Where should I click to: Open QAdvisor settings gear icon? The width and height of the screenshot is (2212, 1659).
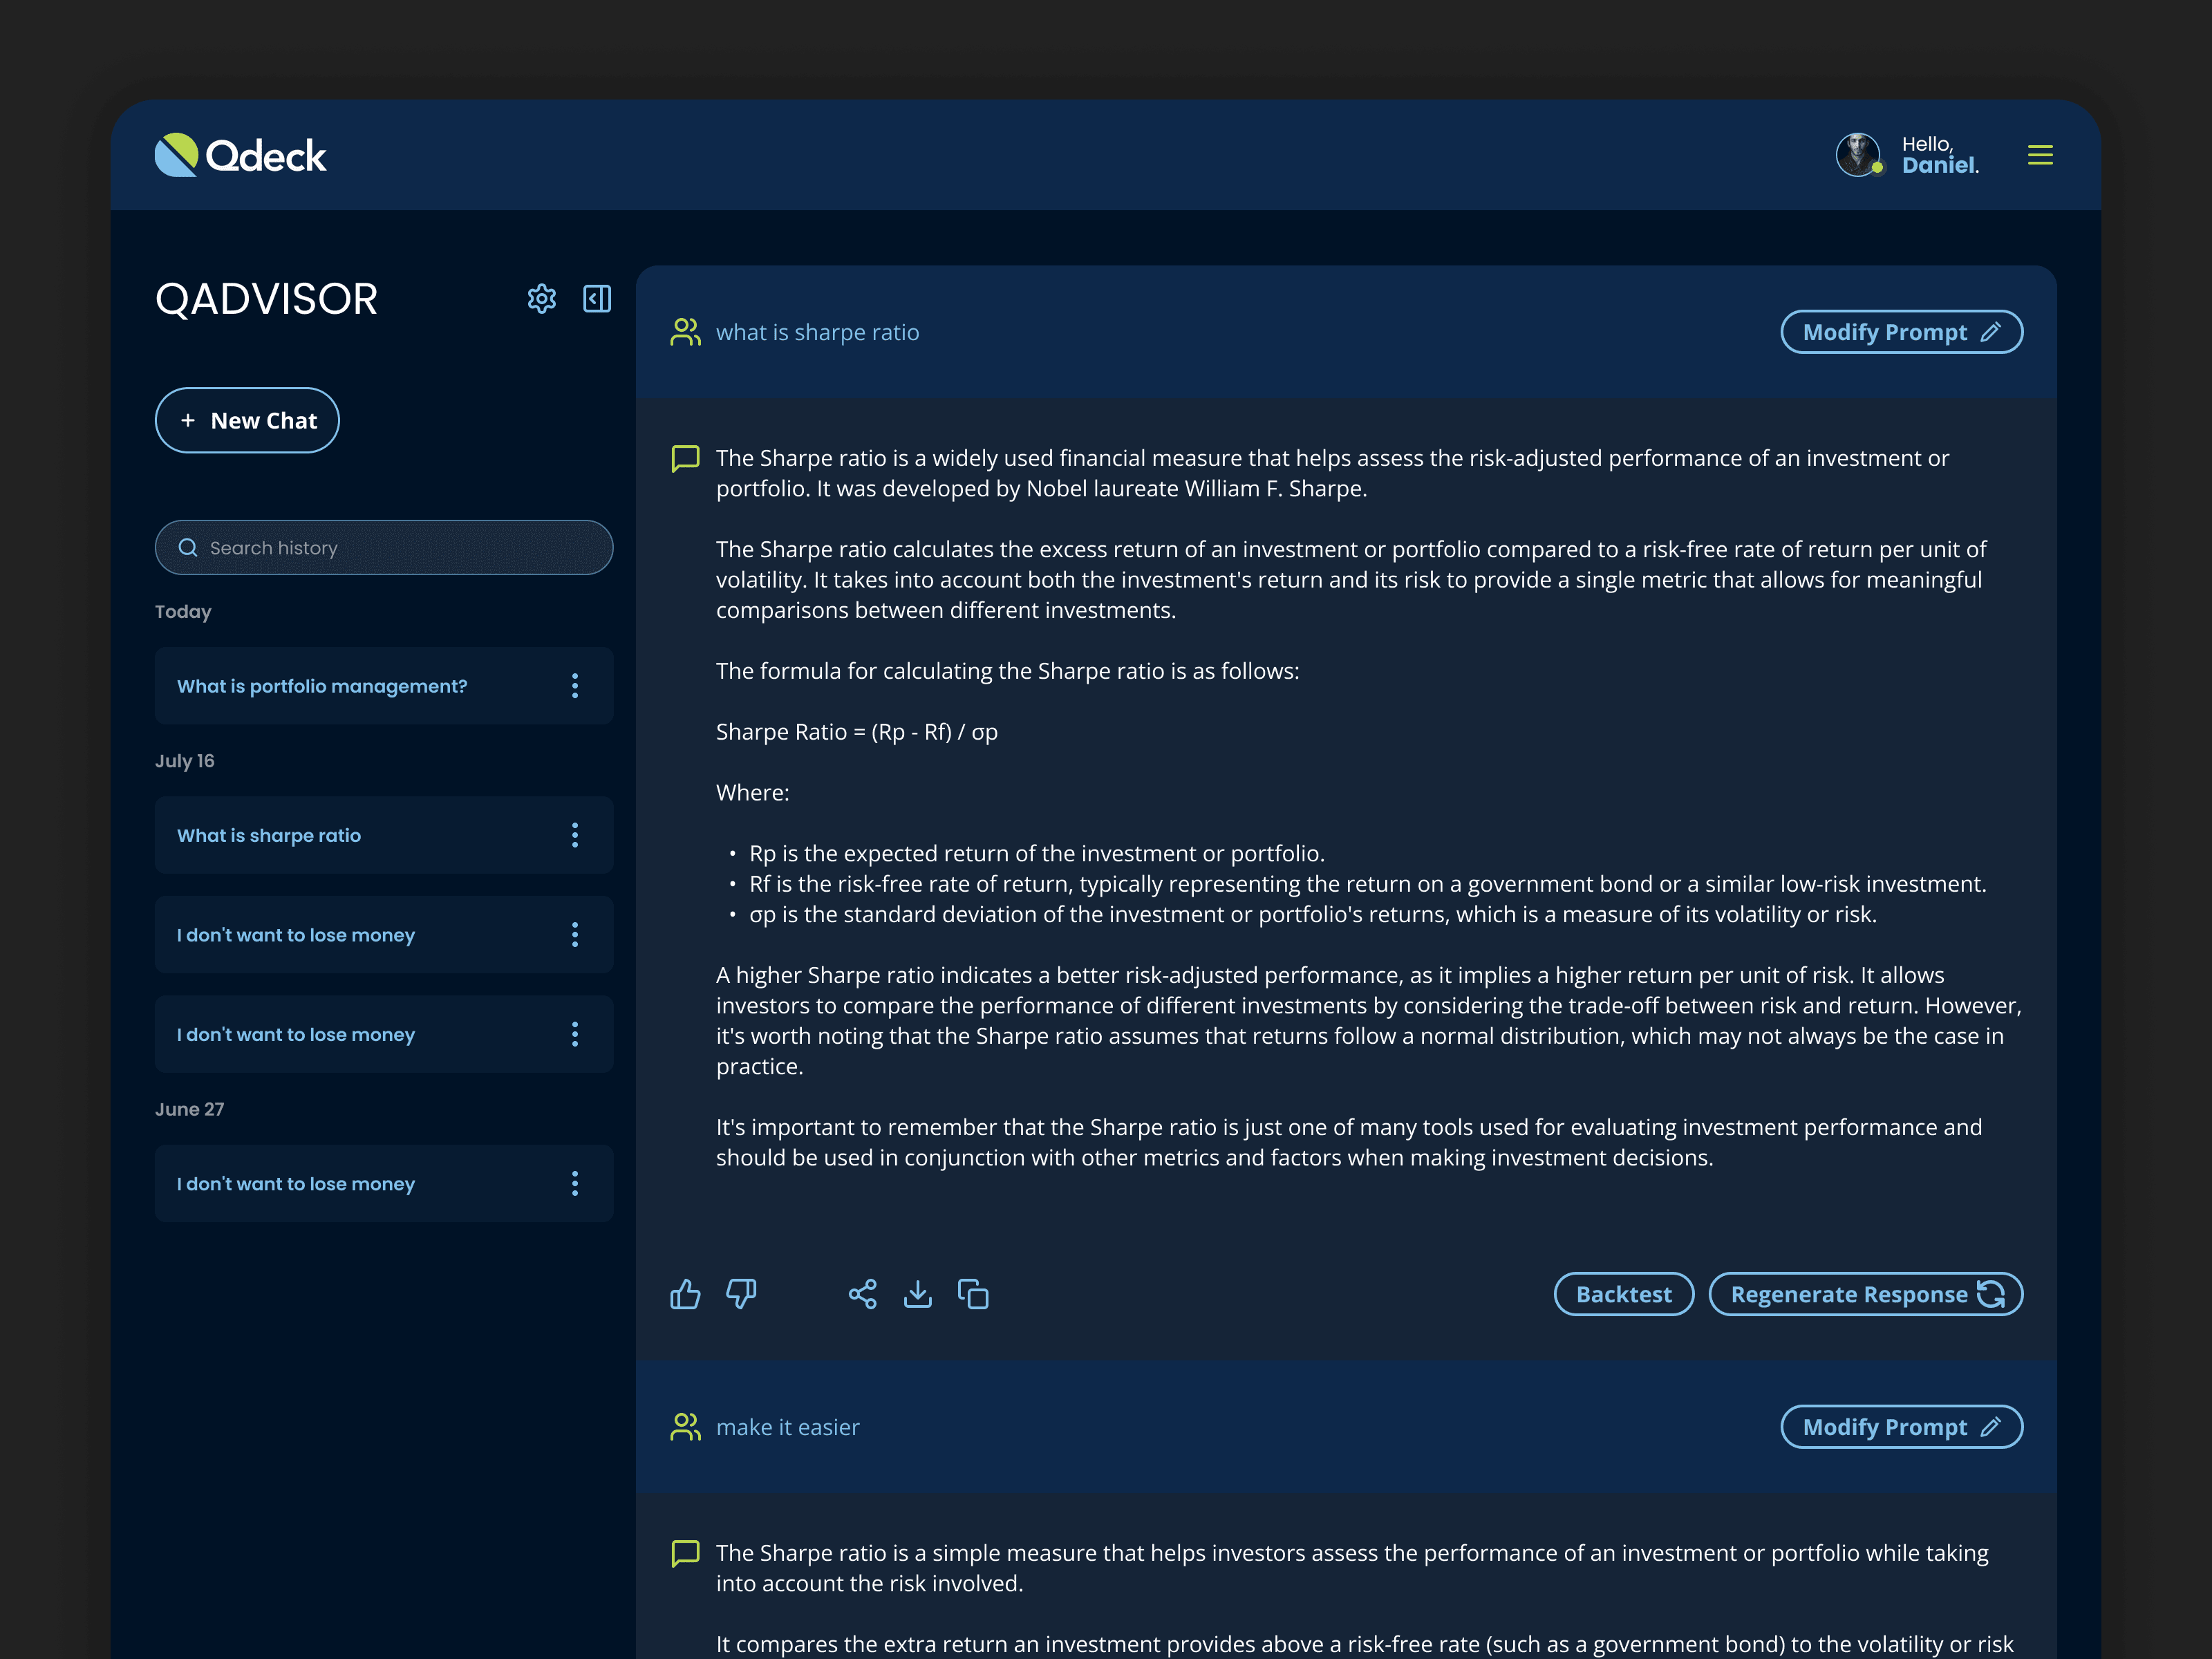click(x=541, y=298)
